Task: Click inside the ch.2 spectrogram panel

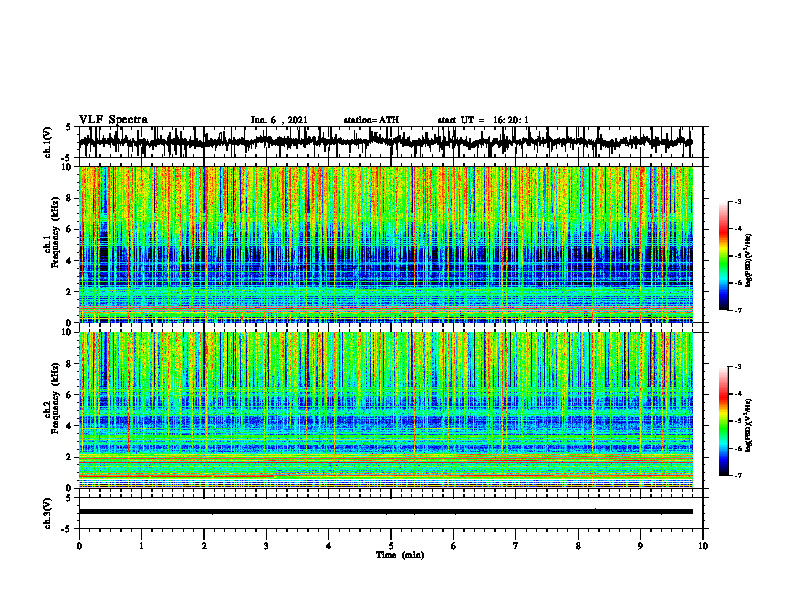Action: tap(385, 410)
